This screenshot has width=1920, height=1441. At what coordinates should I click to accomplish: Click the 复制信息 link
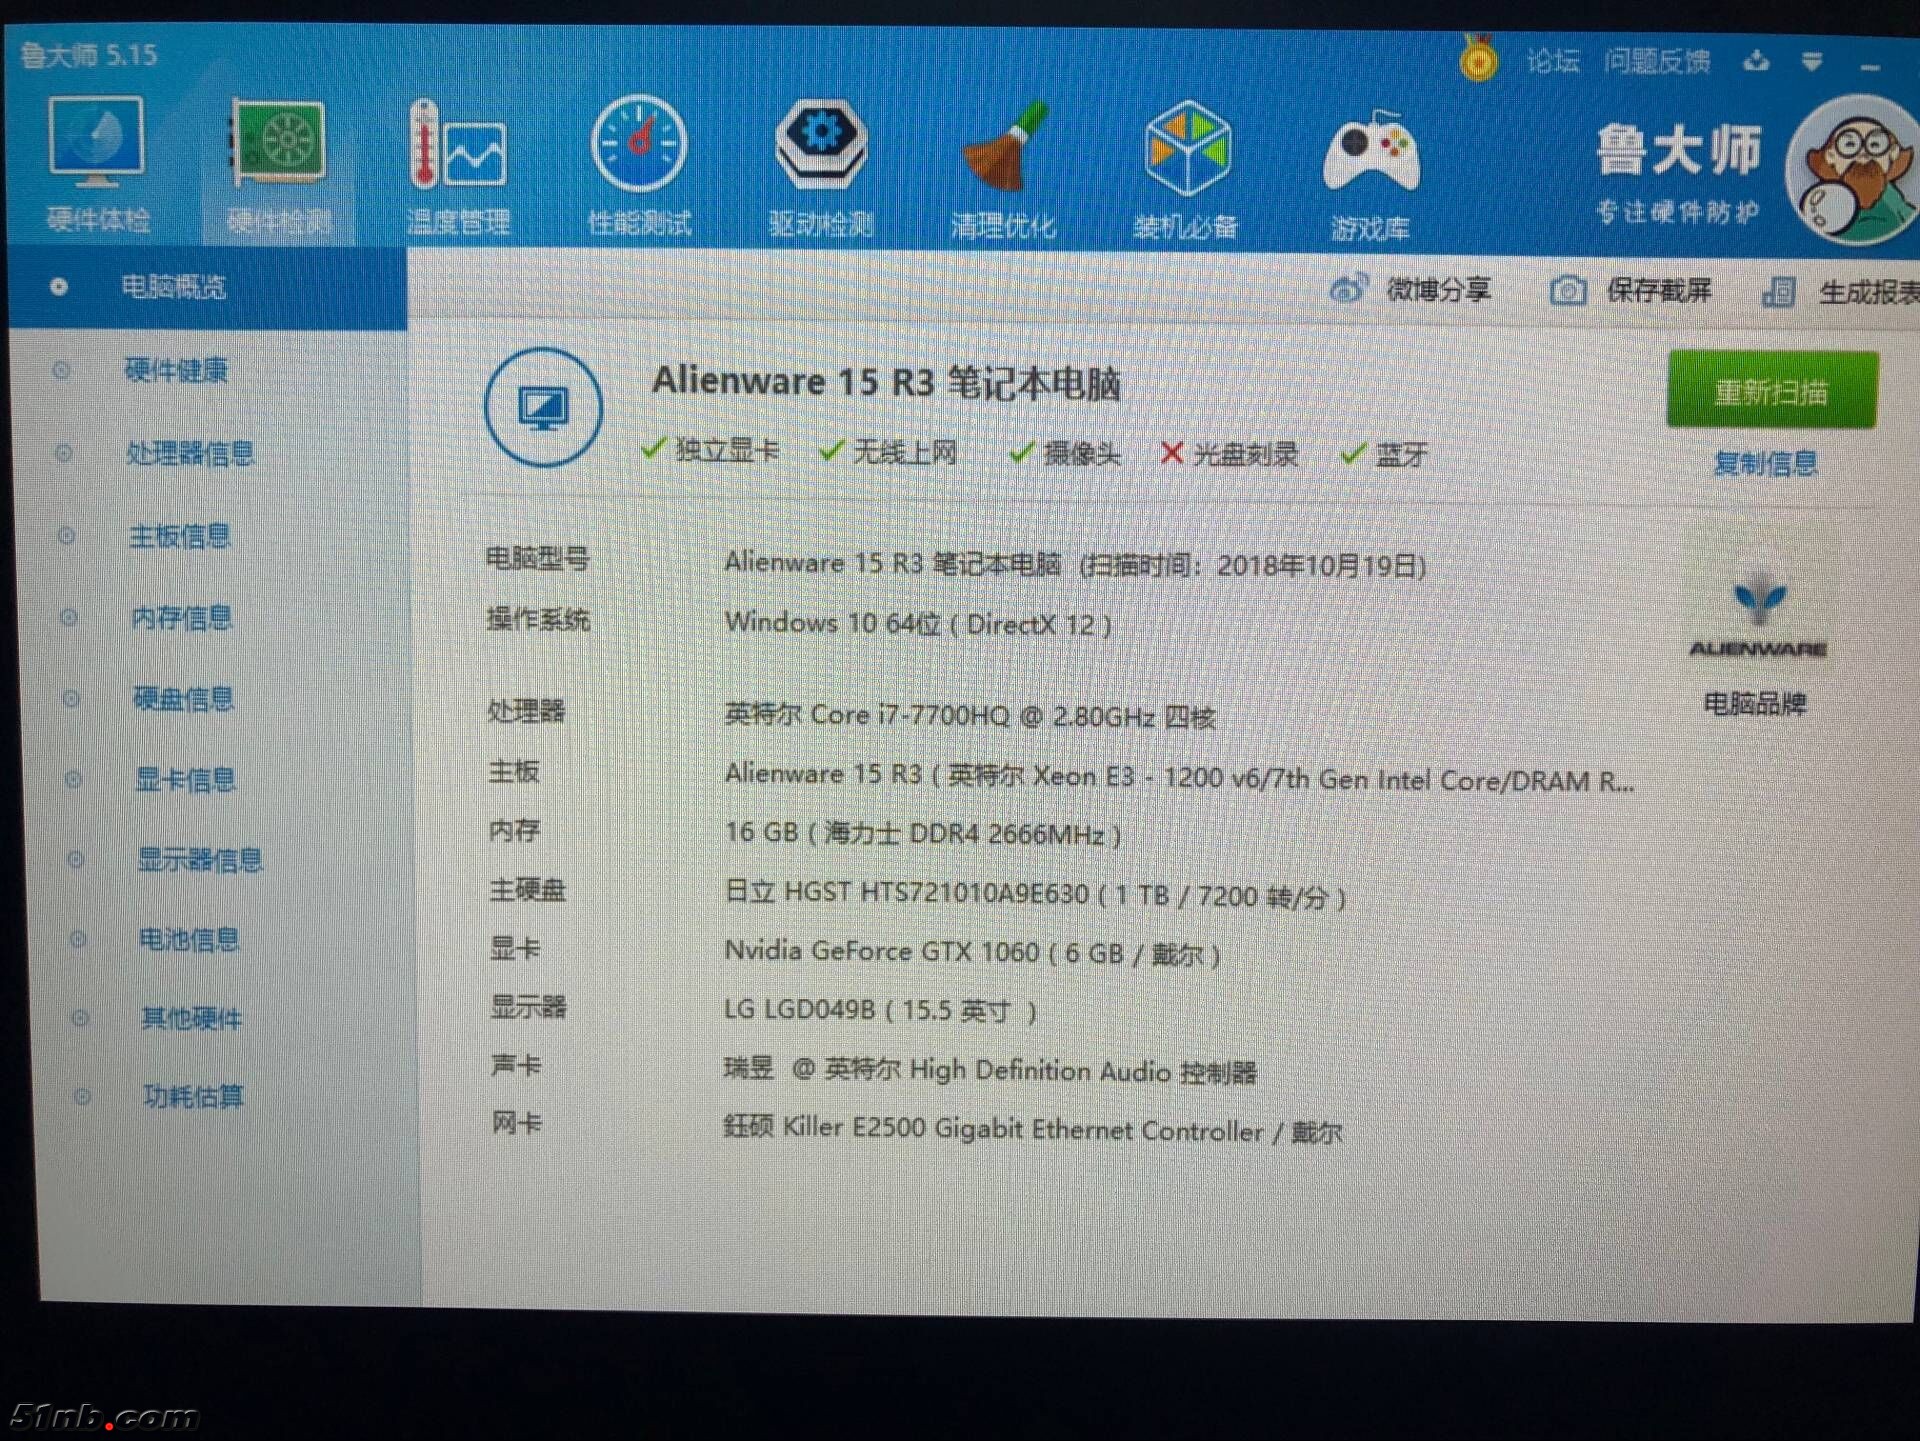coord(1765,464)
